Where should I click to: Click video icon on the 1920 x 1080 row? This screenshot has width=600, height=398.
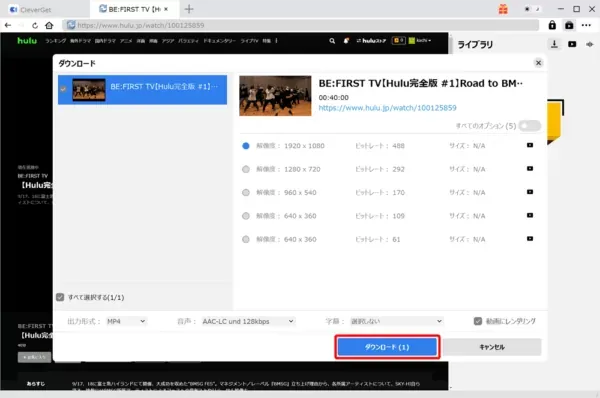point(530,145)
